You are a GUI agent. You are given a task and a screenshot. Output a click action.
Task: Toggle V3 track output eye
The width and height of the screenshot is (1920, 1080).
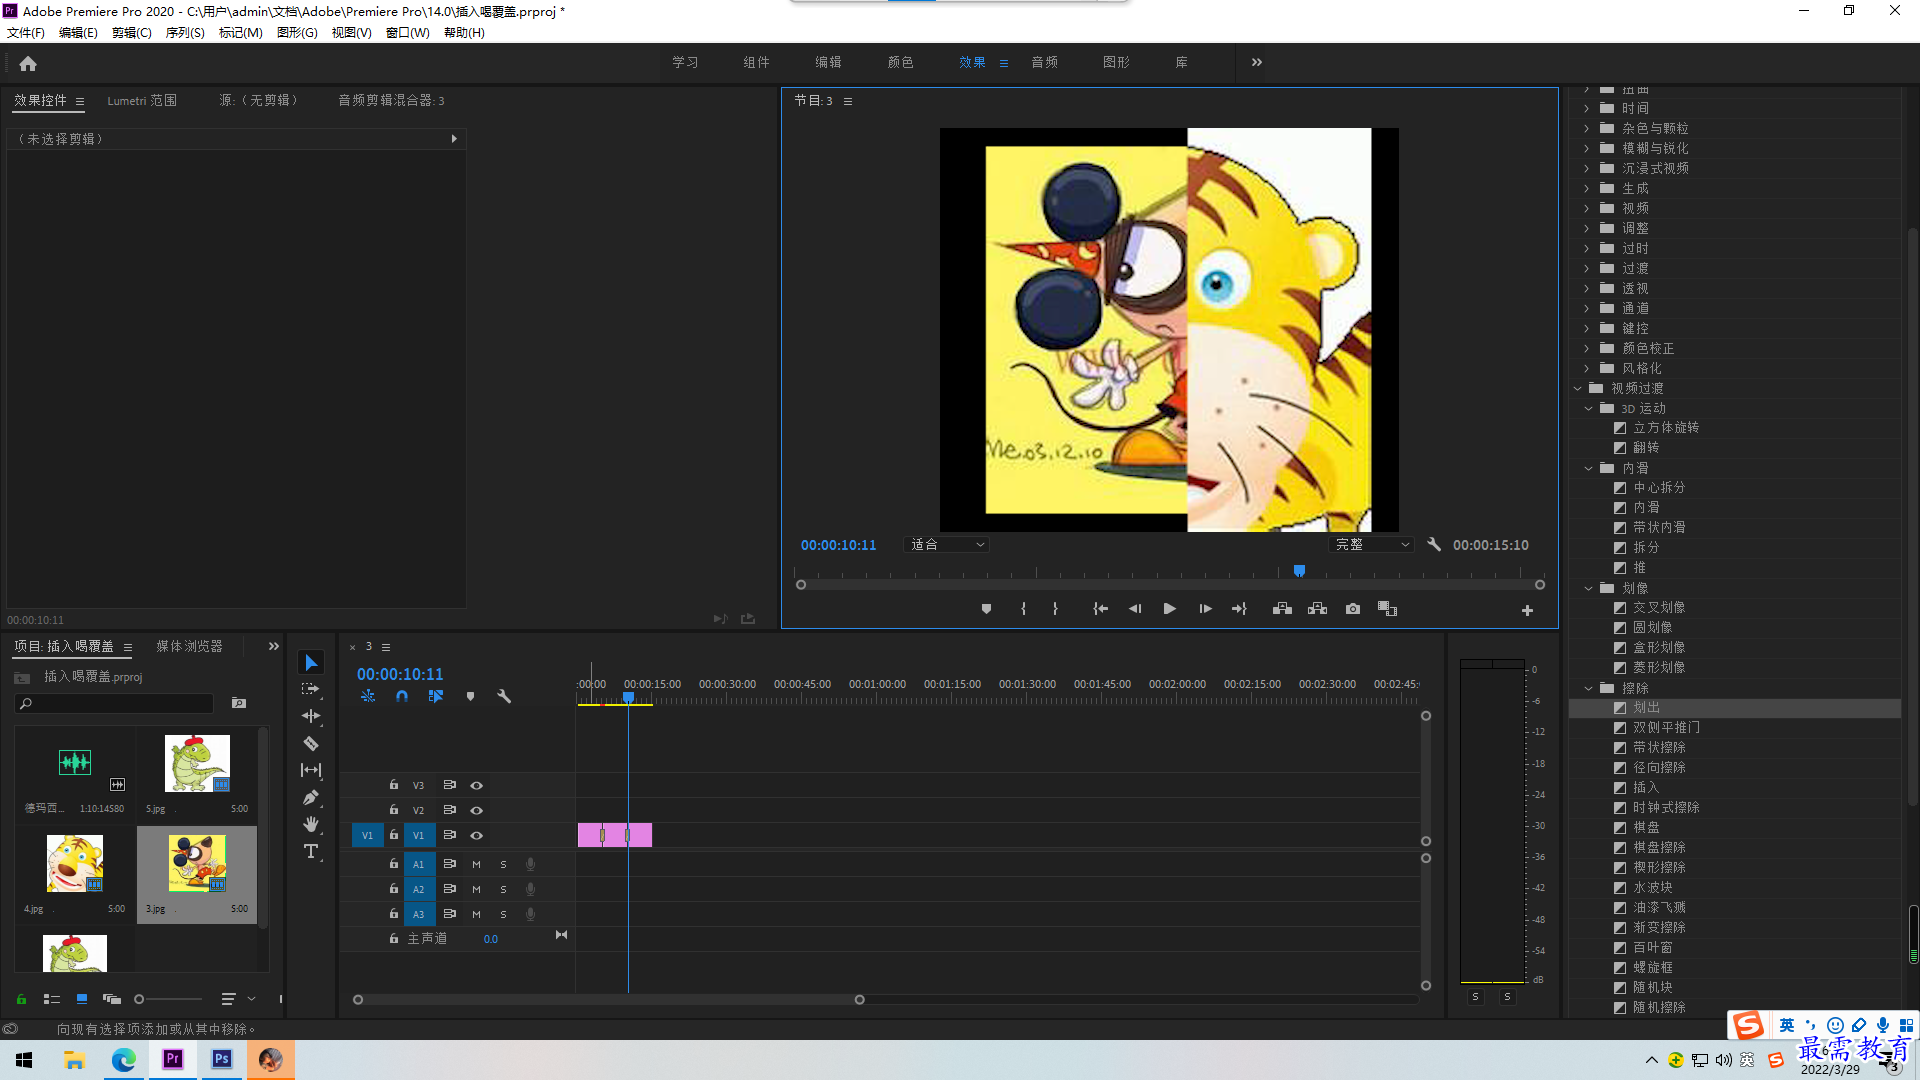pyautogui.click(x=477, y=785)
